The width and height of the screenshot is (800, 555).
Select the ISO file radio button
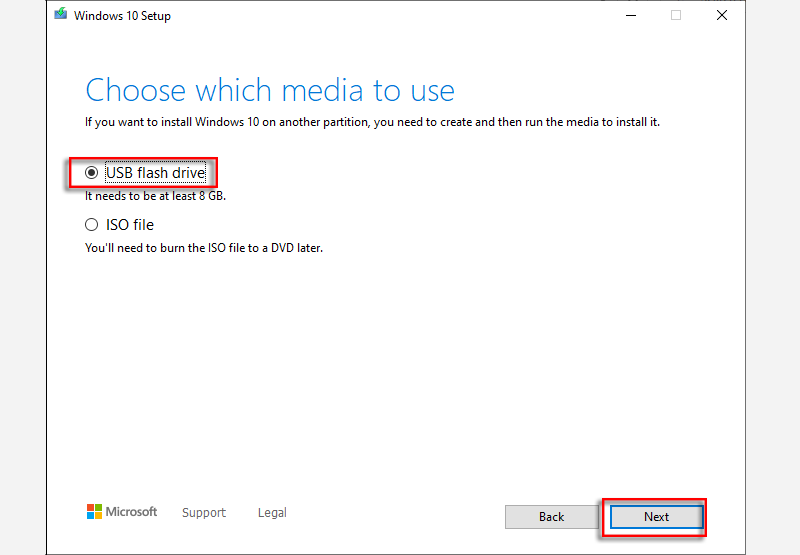(92, 225)
